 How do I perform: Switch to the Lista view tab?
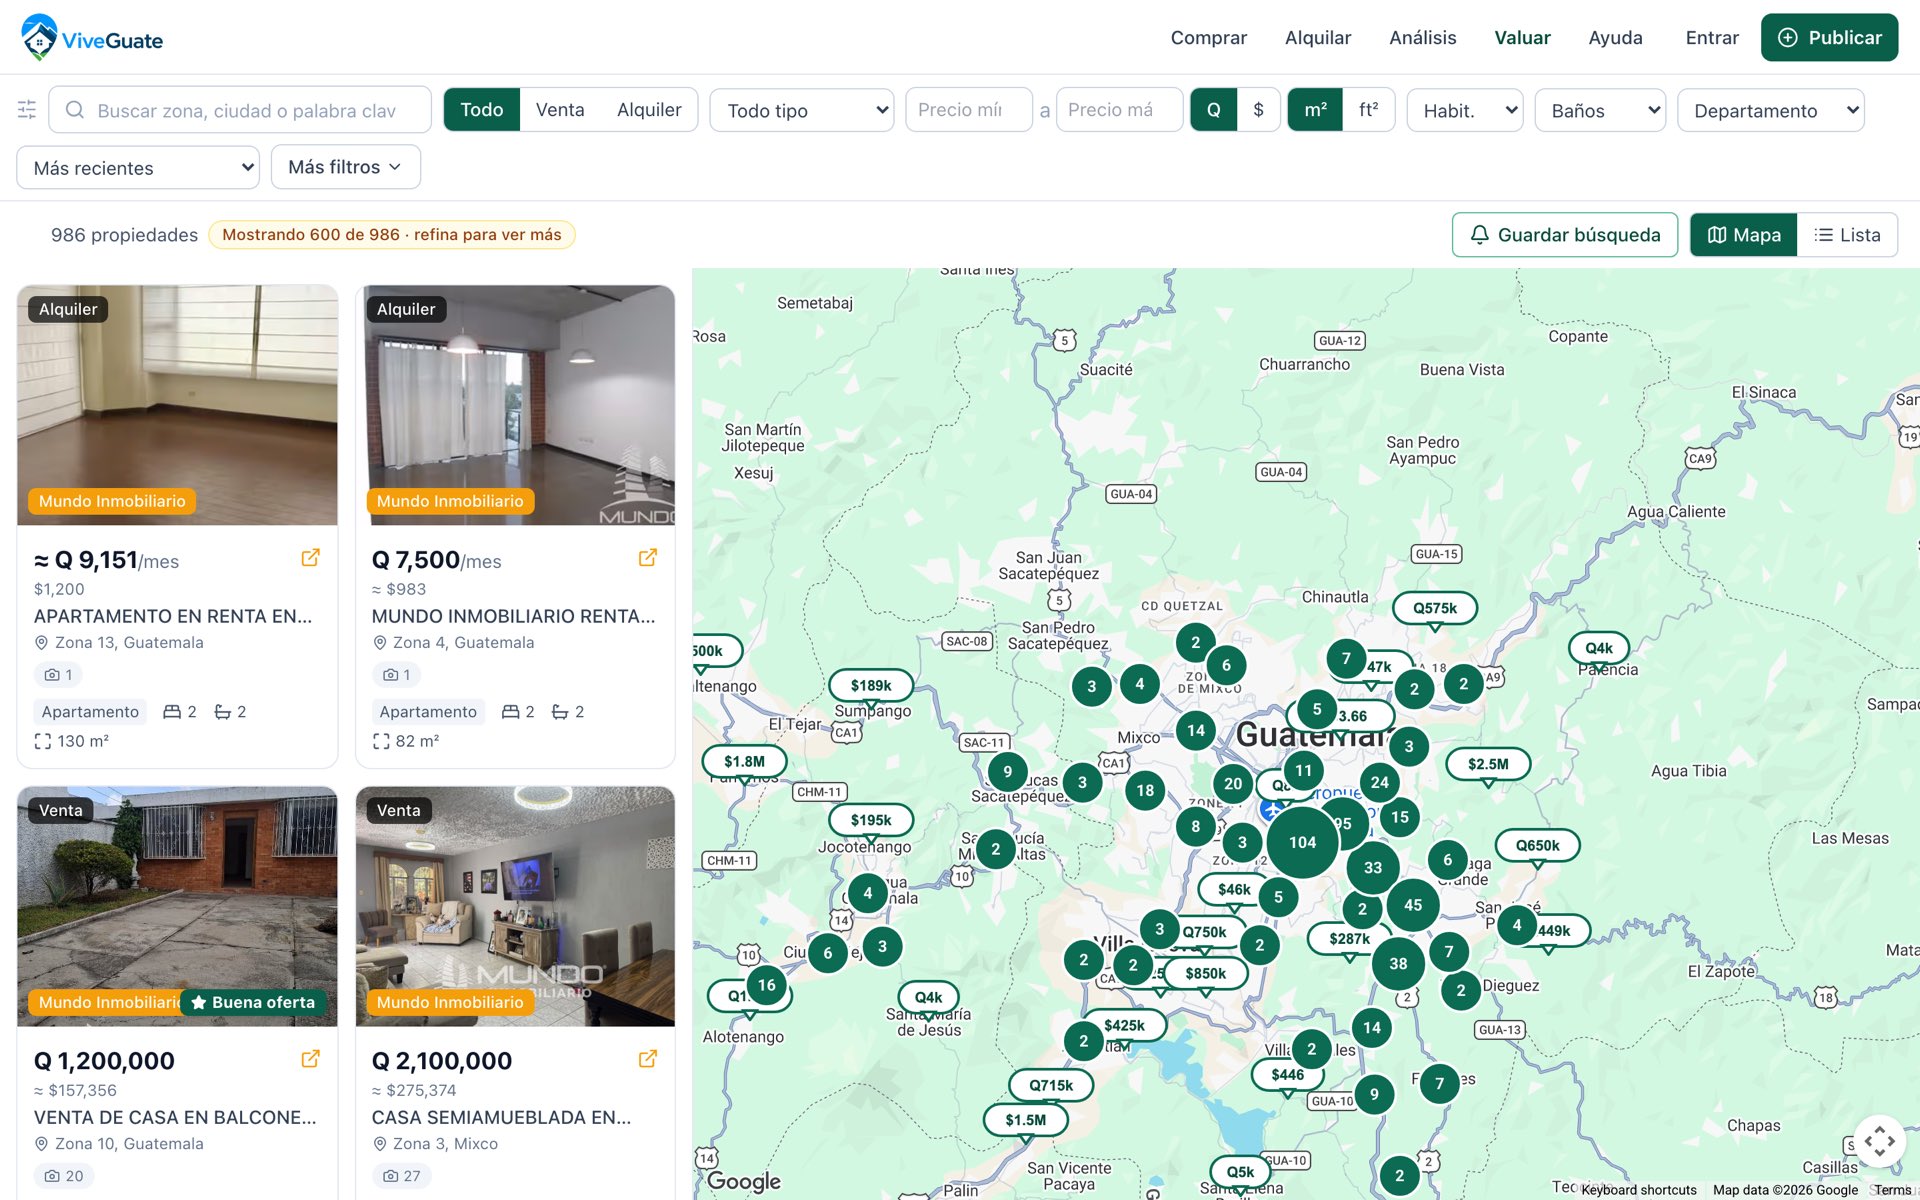(x=1847, y=235)
